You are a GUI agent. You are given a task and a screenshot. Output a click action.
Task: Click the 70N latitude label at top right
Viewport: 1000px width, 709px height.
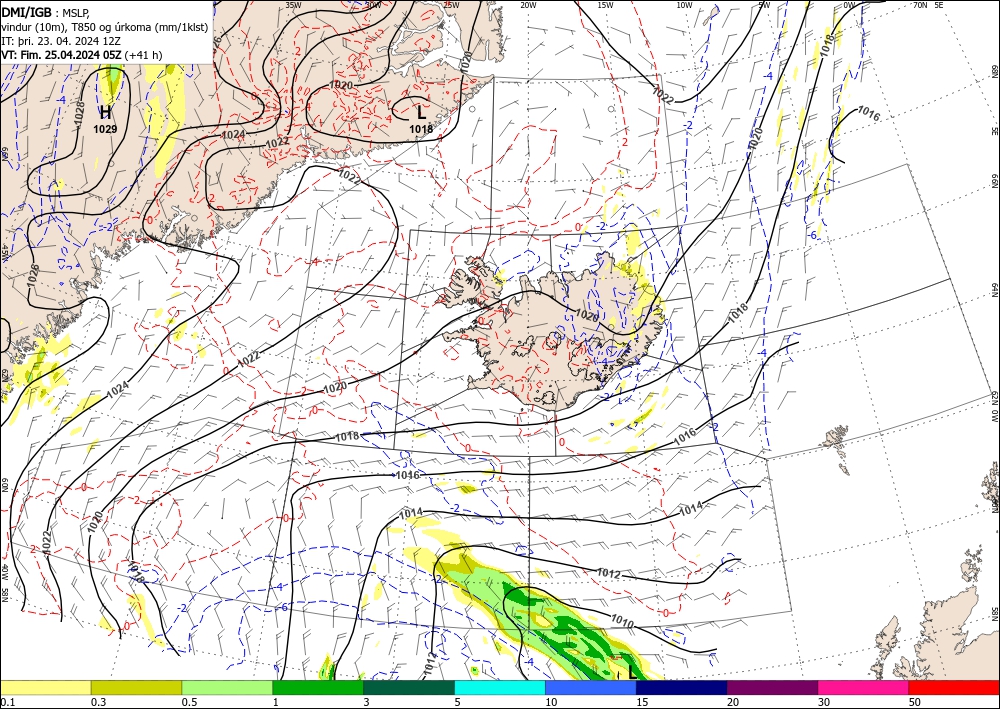pyautogui.click(x=920, y=5)
